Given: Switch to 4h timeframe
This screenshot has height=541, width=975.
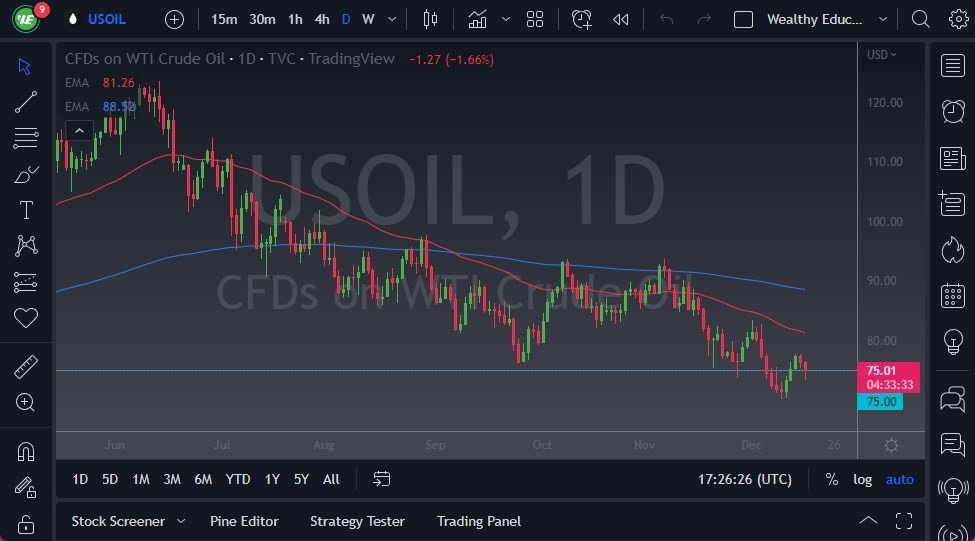Looking at the screenshot, I should (x=321, y=19).
